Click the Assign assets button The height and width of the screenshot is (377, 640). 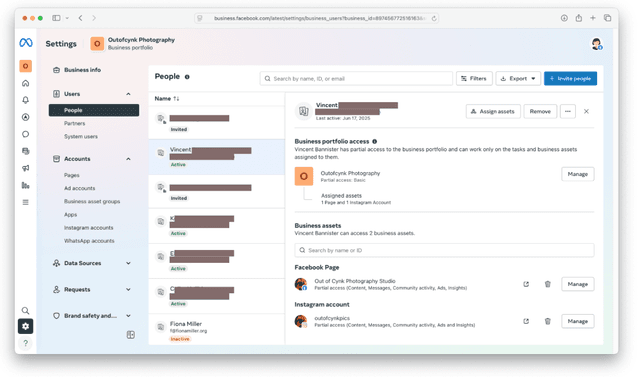click(x=493, y=111)
